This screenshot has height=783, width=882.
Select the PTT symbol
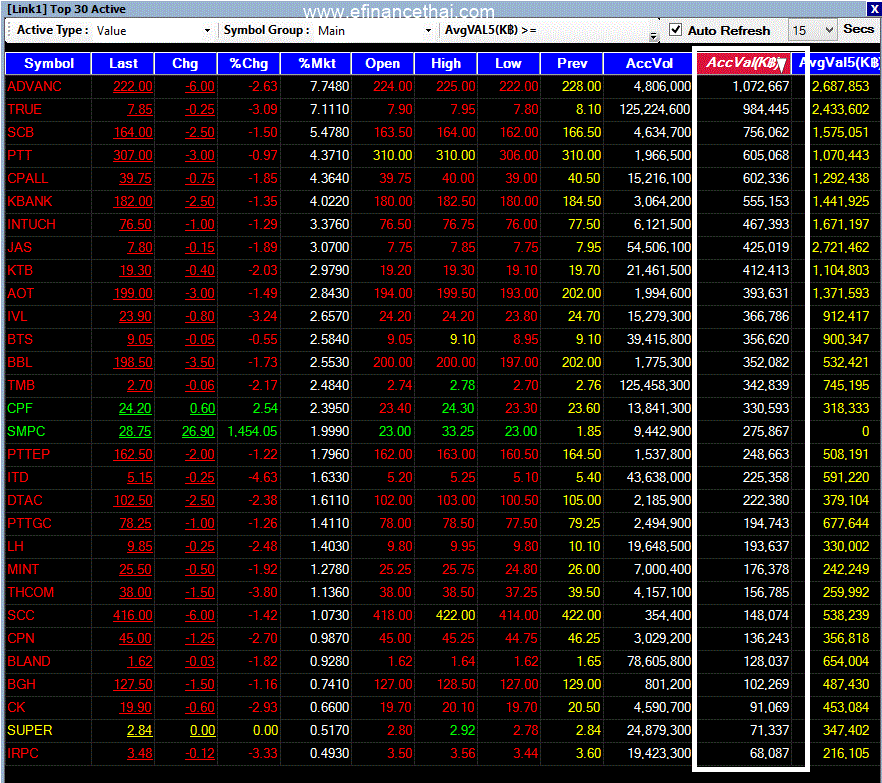pos(20,156)
